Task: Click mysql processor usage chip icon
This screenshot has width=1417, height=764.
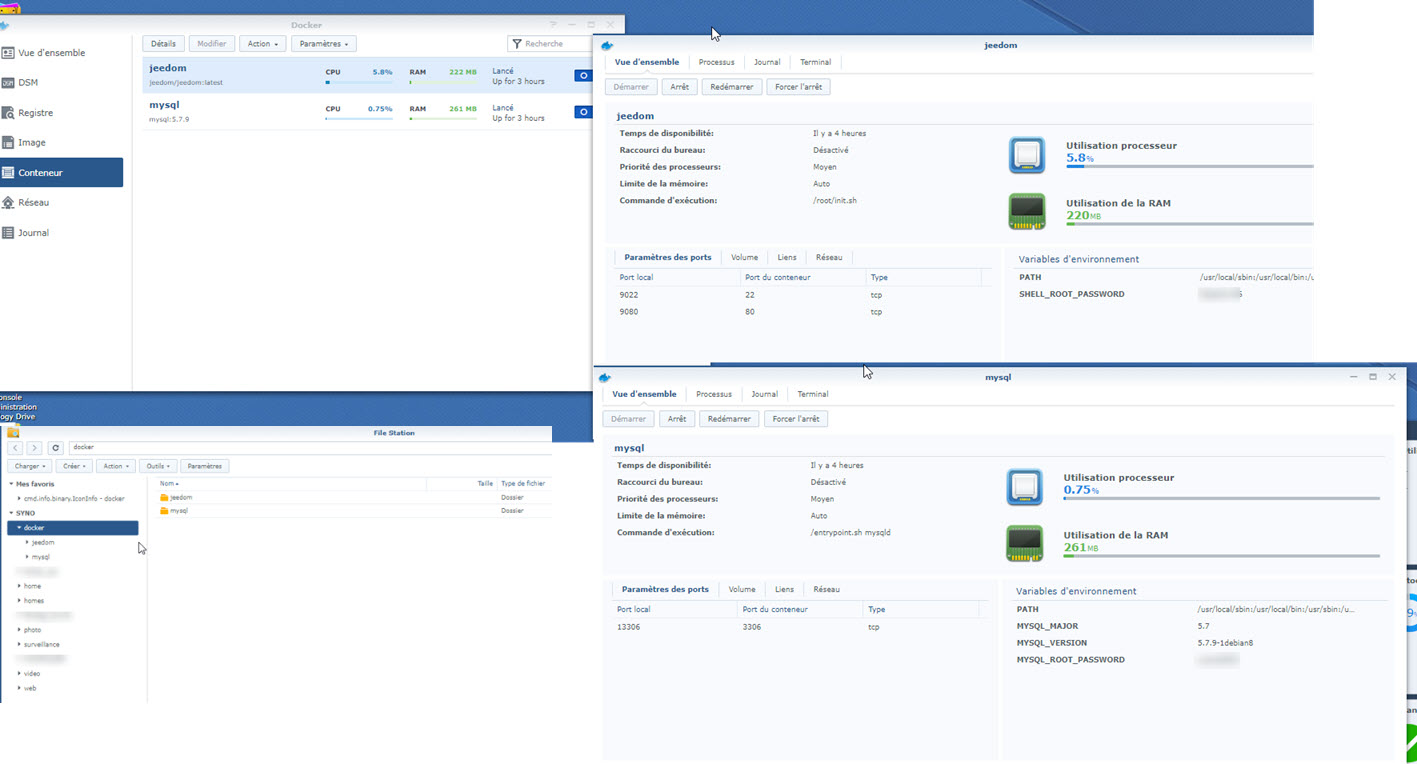Action: [1025, 487]
